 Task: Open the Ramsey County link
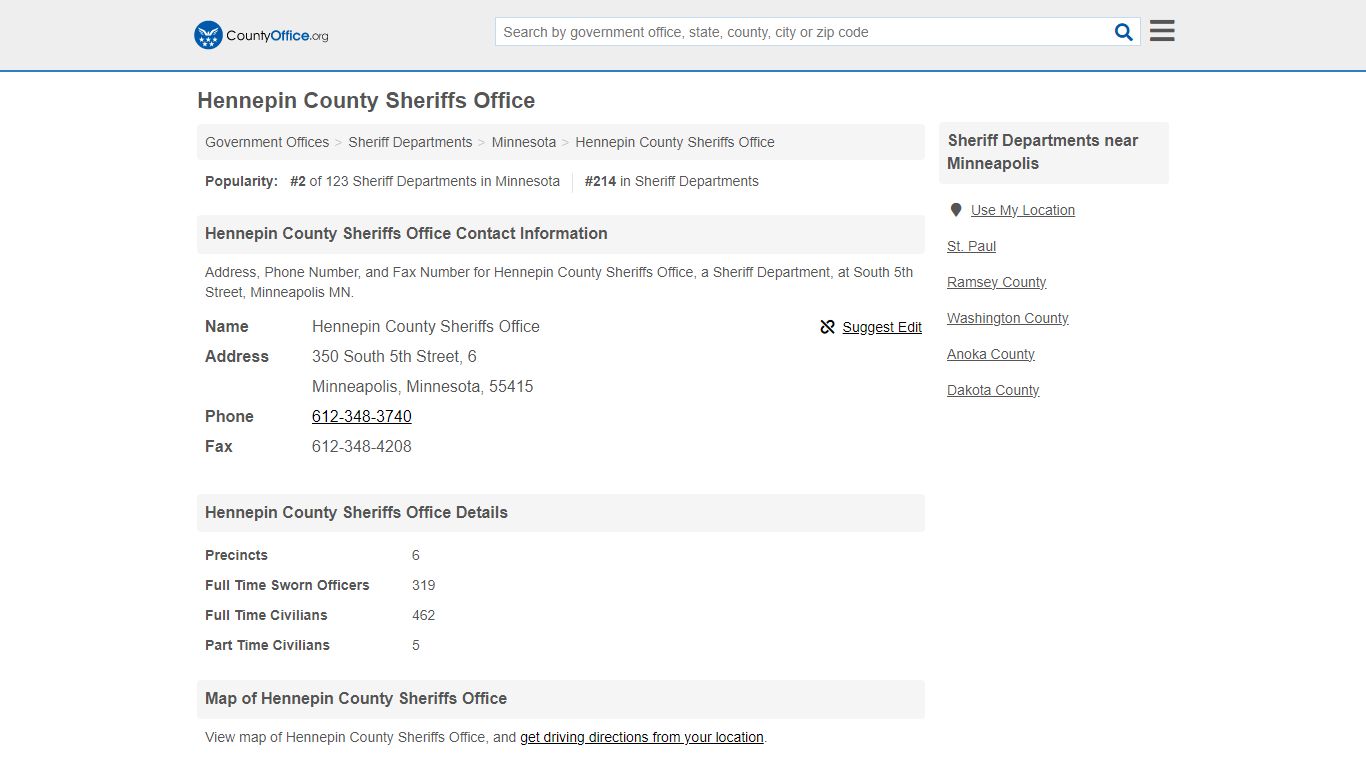tap(996, 282)
